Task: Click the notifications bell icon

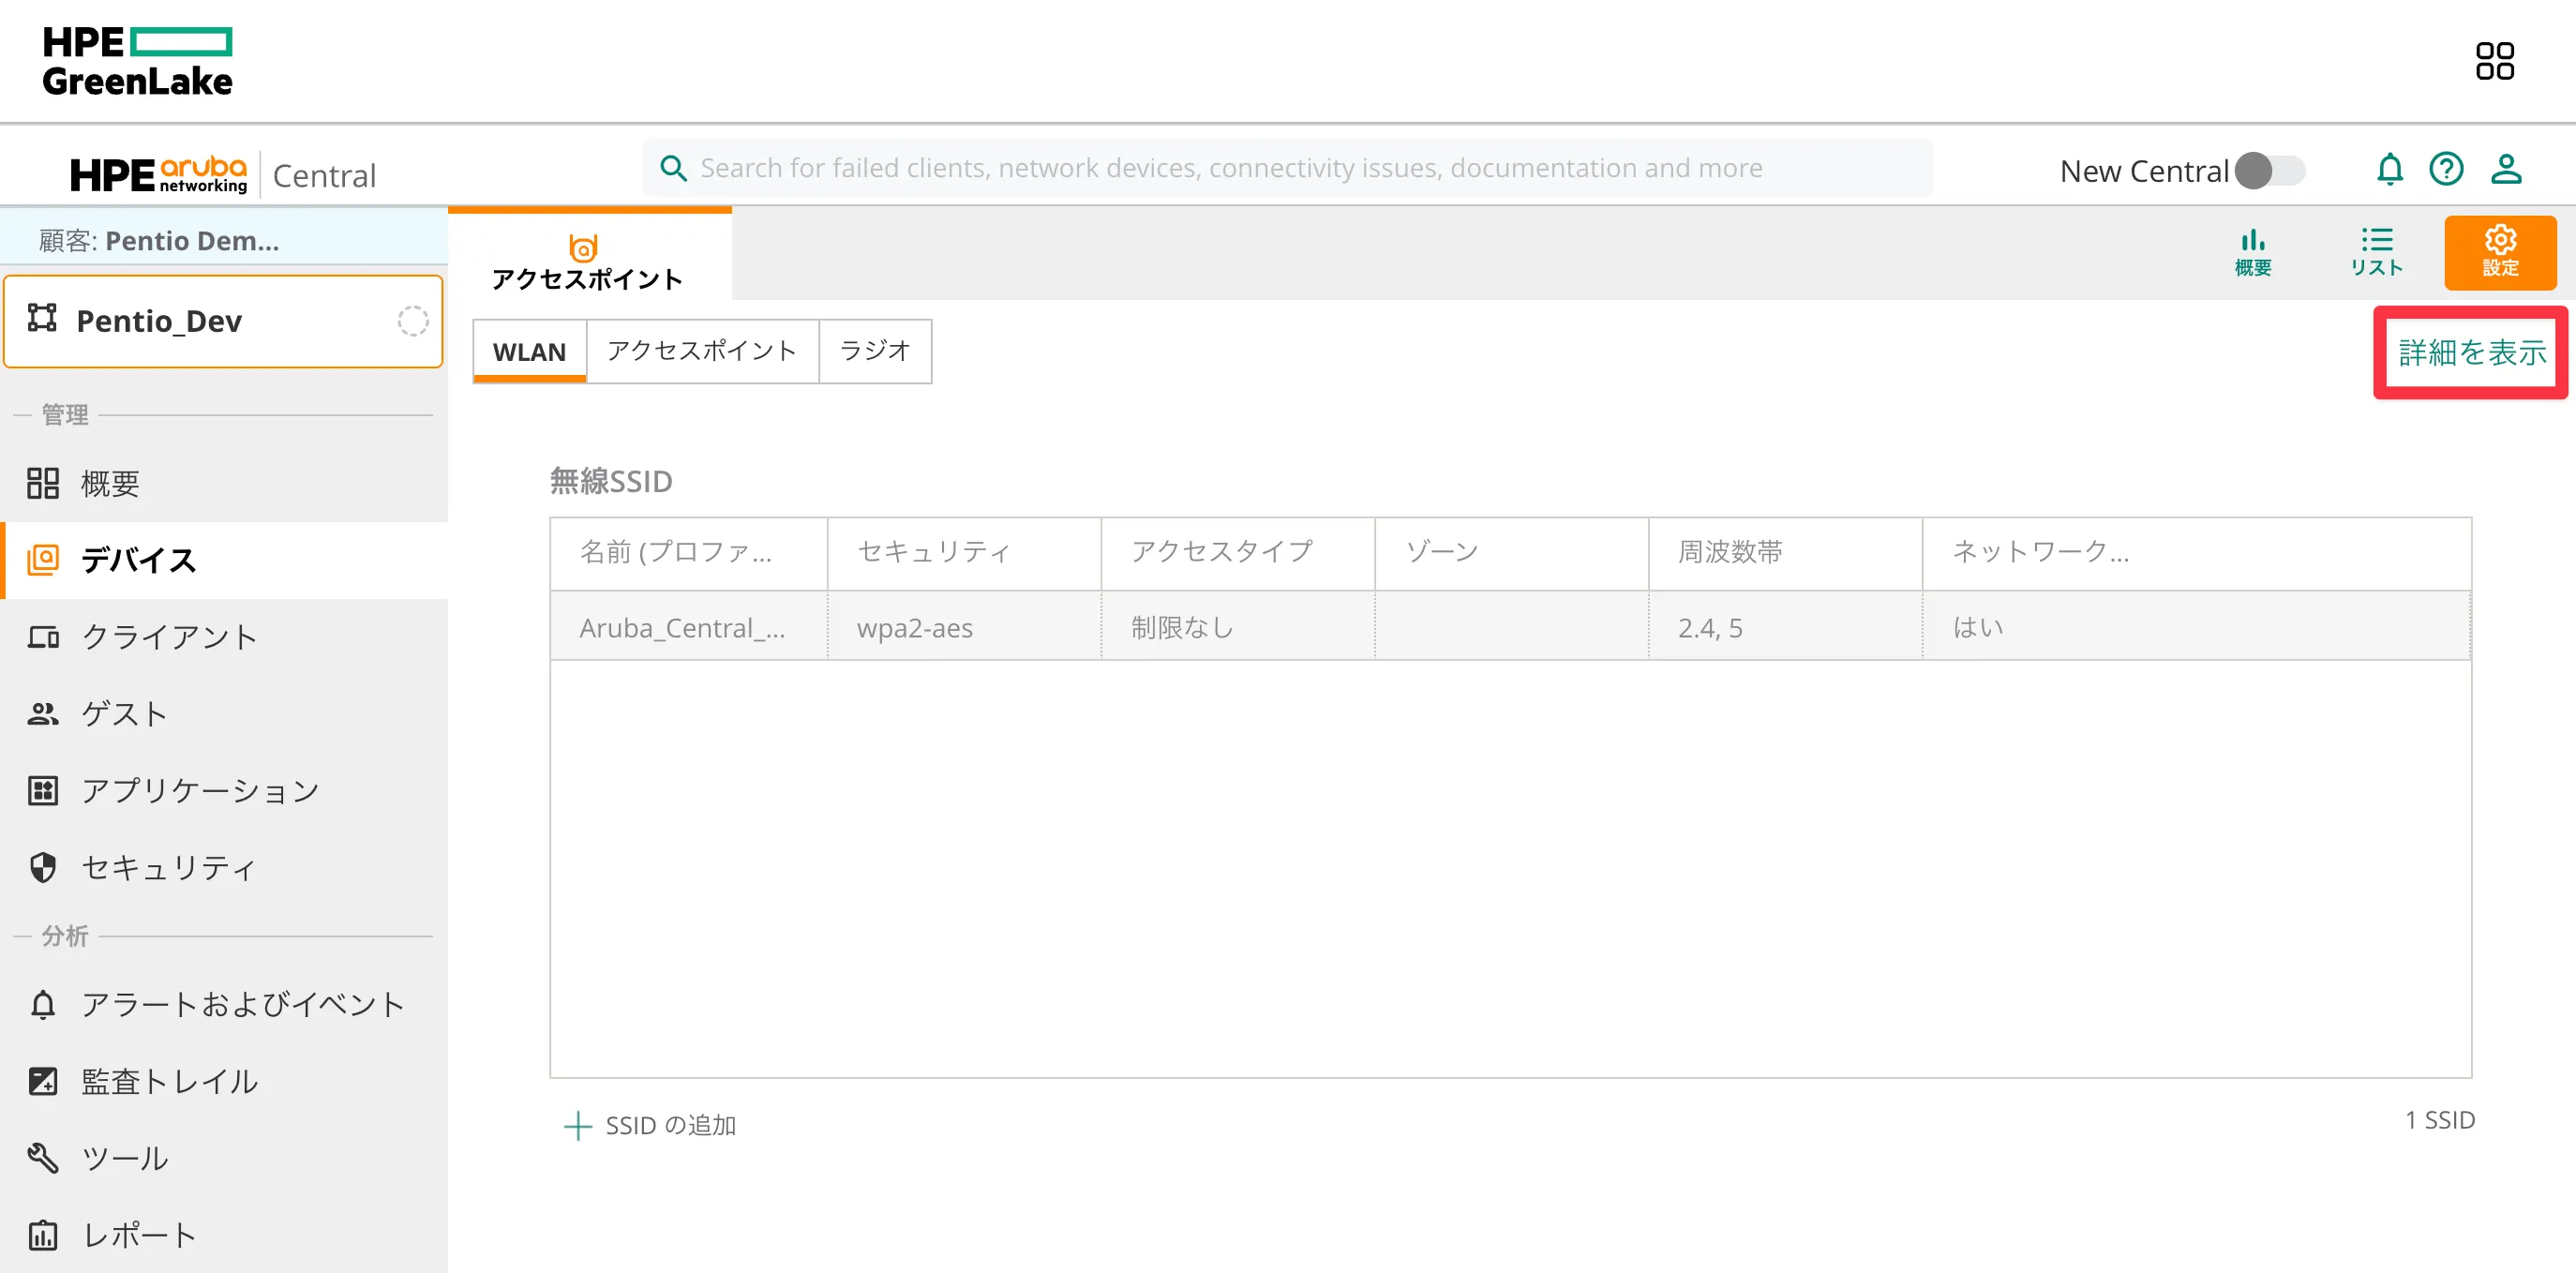Action: 2389,169
